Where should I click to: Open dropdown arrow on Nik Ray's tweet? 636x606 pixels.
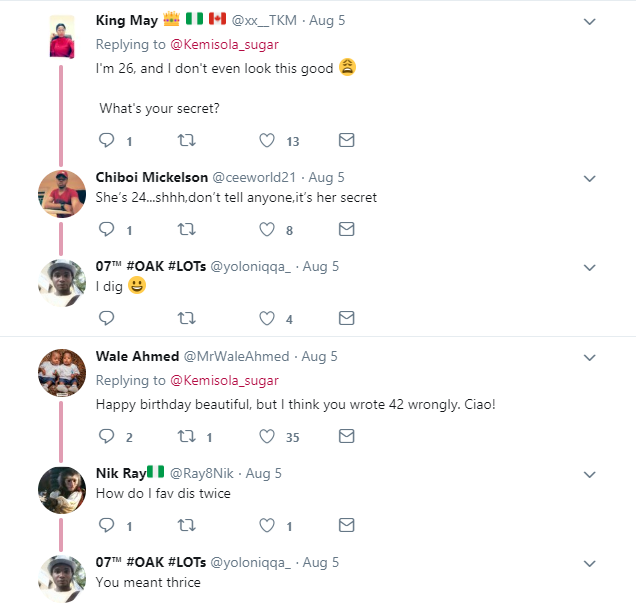click(590, 473)
